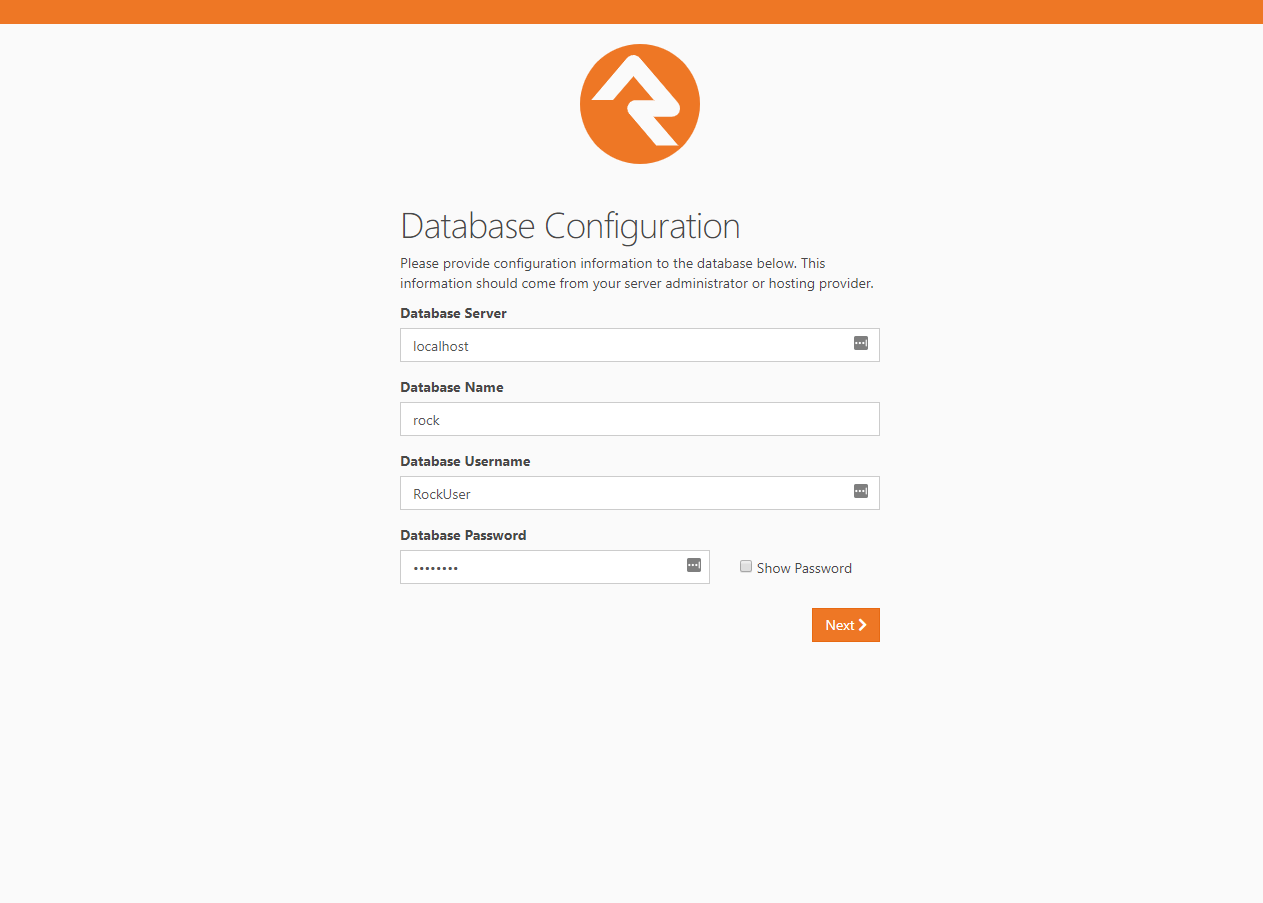Screen dimensions: 1263x903
Task: Click the Database Password label
Action: coord(463,535)
